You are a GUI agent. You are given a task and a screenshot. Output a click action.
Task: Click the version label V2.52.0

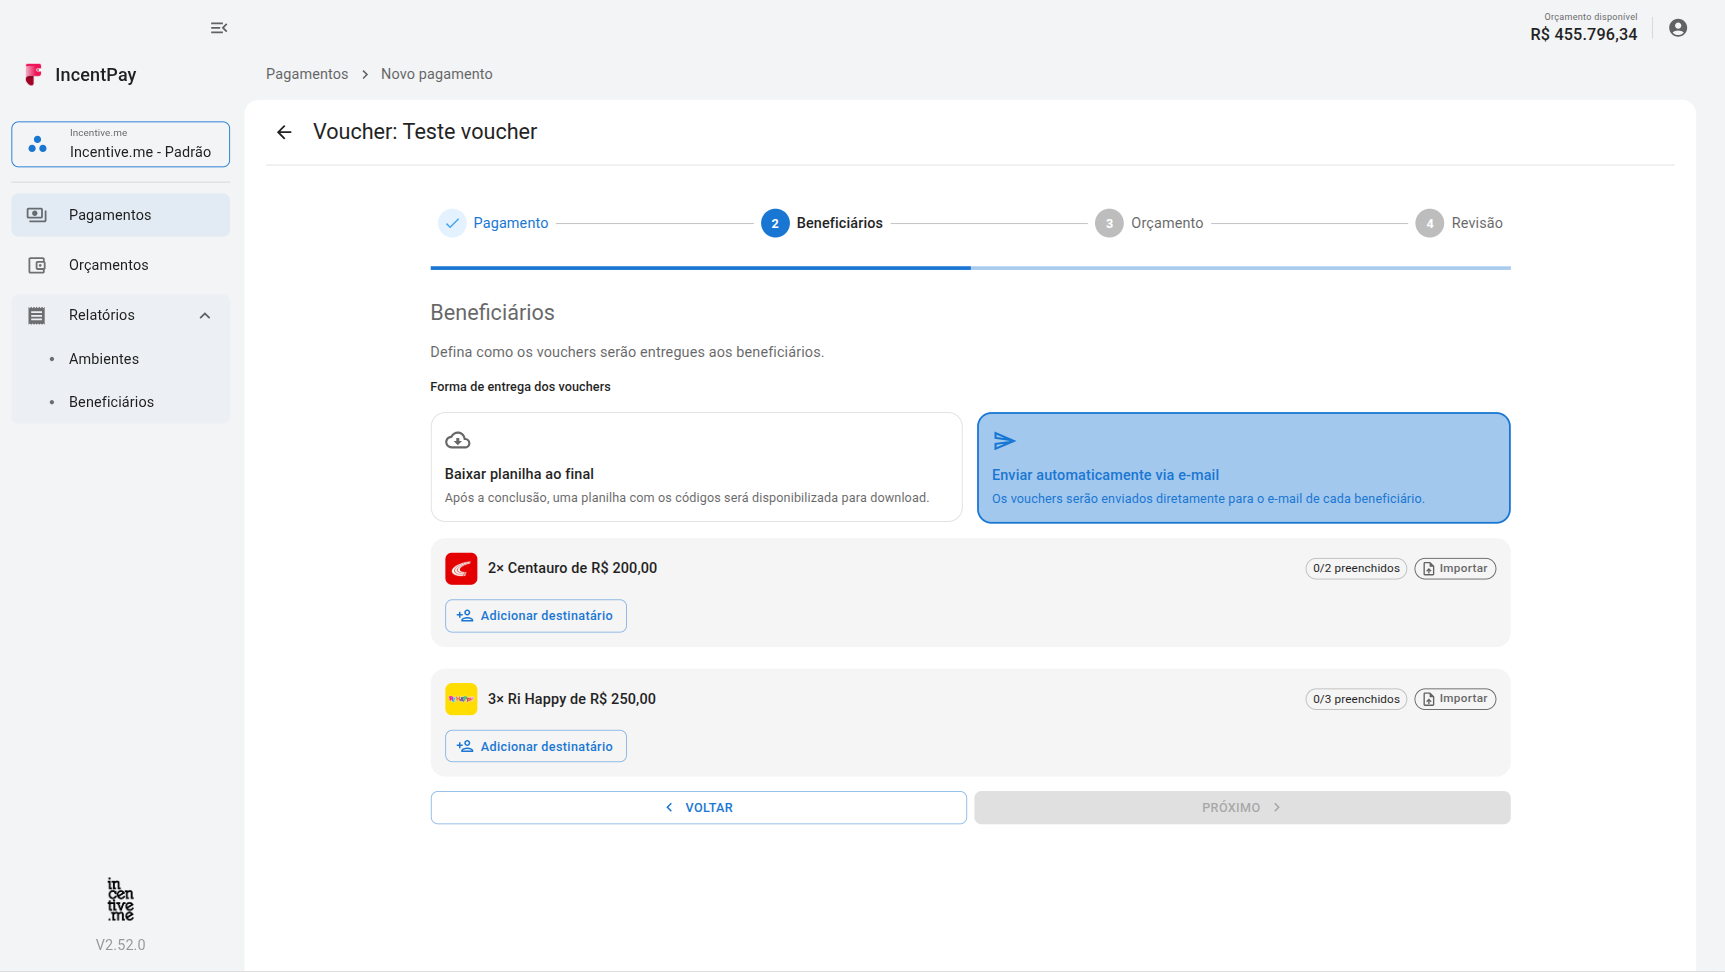click(x=121, y=945)
